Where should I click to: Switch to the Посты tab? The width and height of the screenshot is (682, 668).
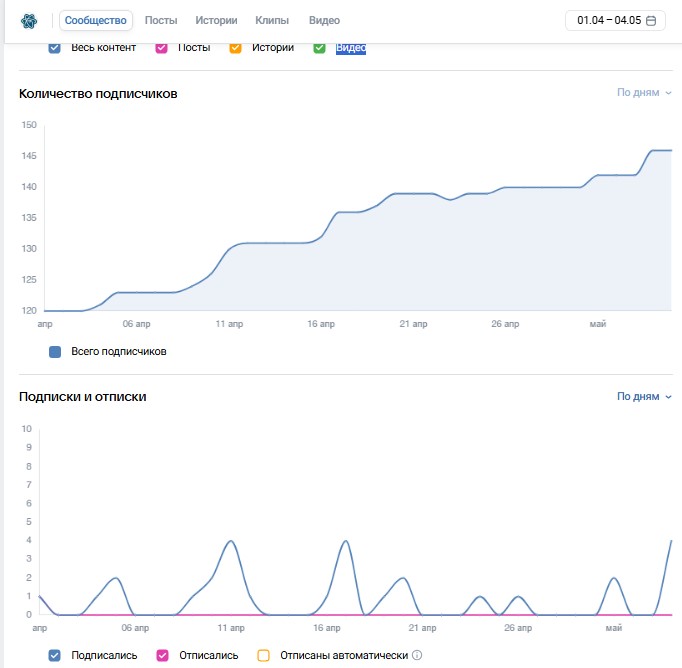point(161,20)
